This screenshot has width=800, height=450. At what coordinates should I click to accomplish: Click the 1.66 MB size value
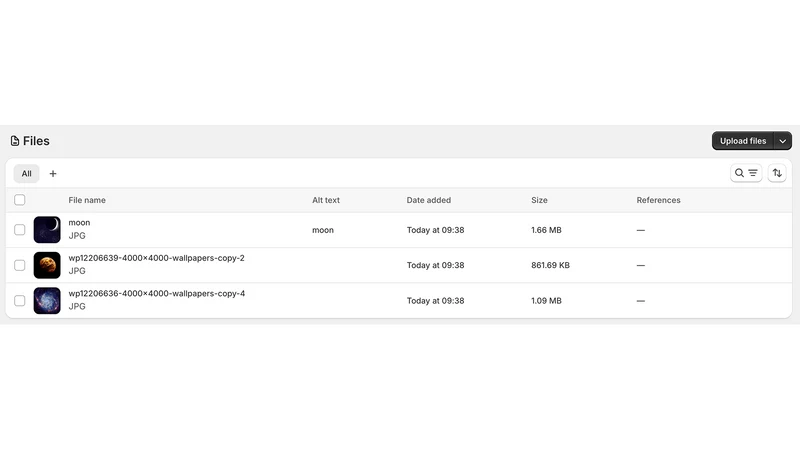point(546,230)
